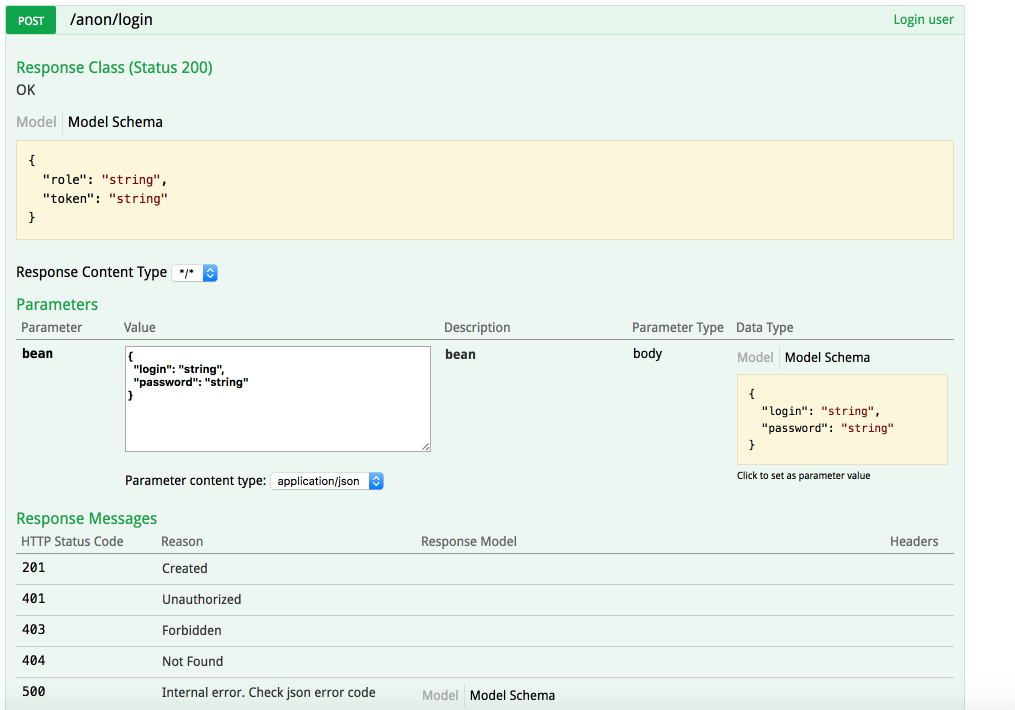Grab the bean text area resize handle
Screen dimensions: 1015x710
(426, 447)
